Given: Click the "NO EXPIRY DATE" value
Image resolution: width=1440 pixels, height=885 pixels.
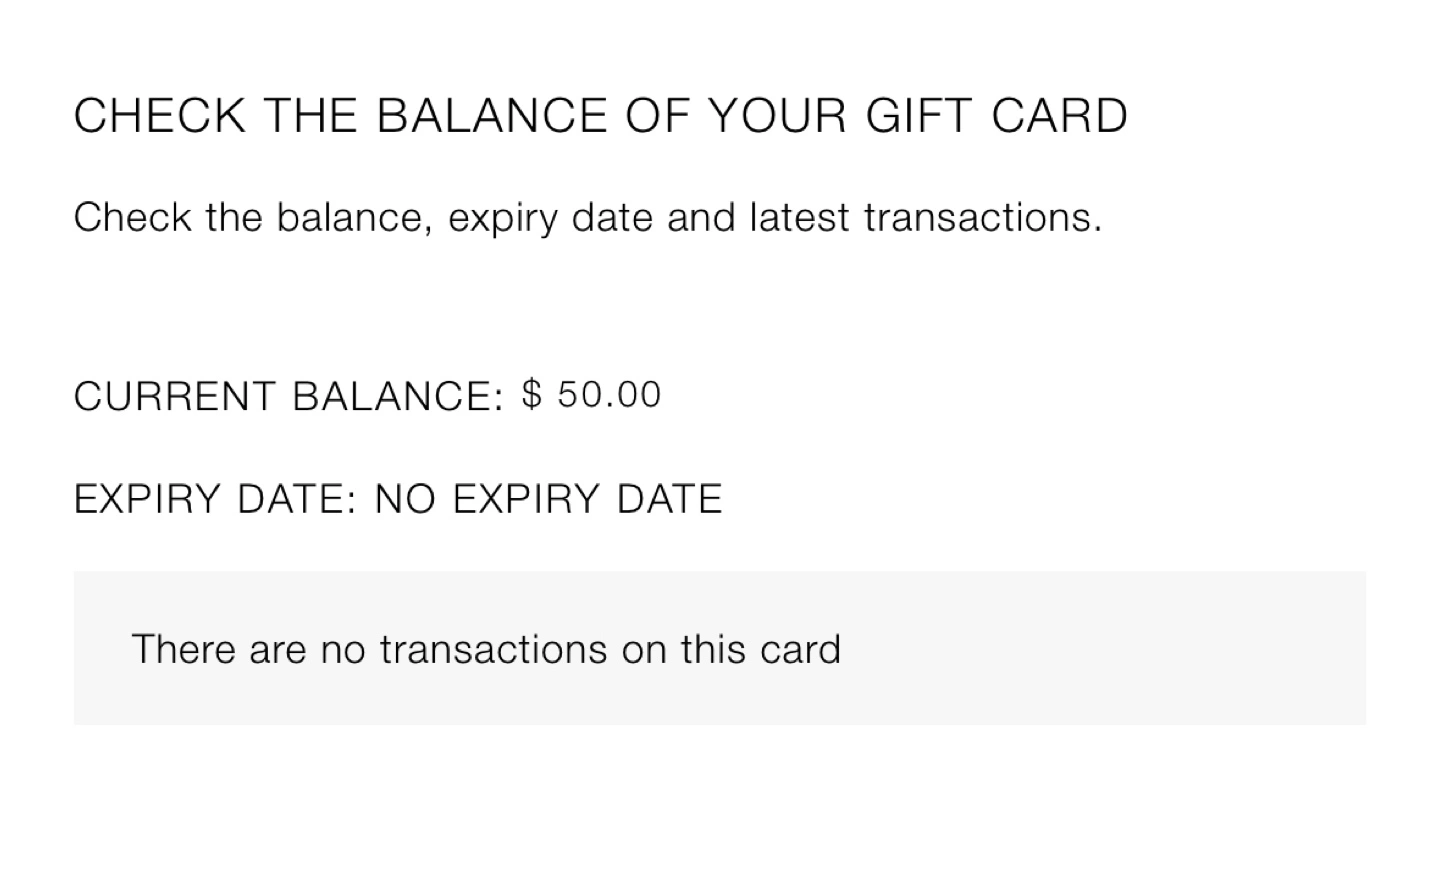Looking at the screenshot, I should pyautogui.click(x=548, y=499).
